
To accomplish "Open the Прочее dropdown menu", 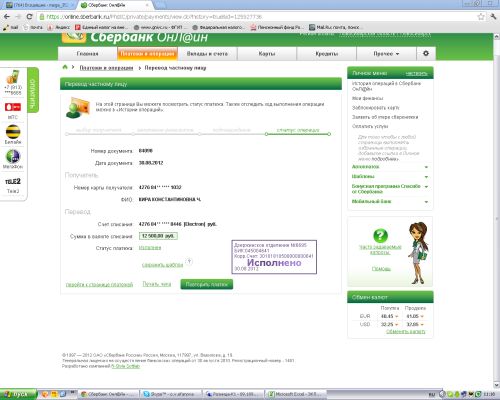I will (x=386, y=53).
